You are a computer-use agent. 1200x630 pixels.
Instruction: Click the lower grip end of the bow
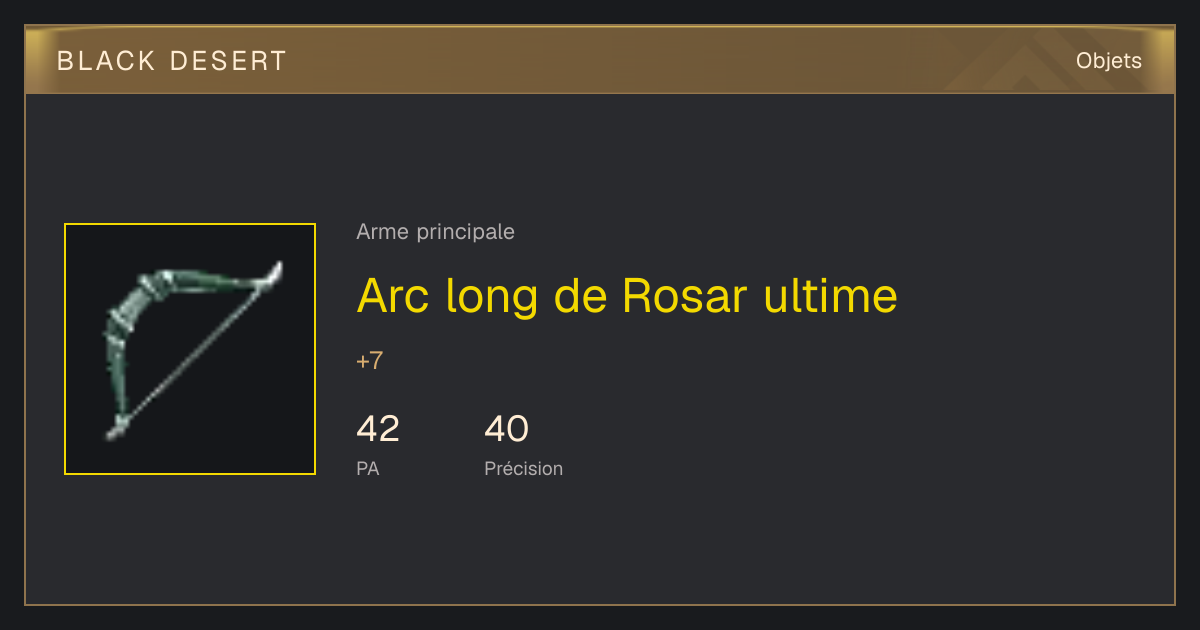pos(117,428)
